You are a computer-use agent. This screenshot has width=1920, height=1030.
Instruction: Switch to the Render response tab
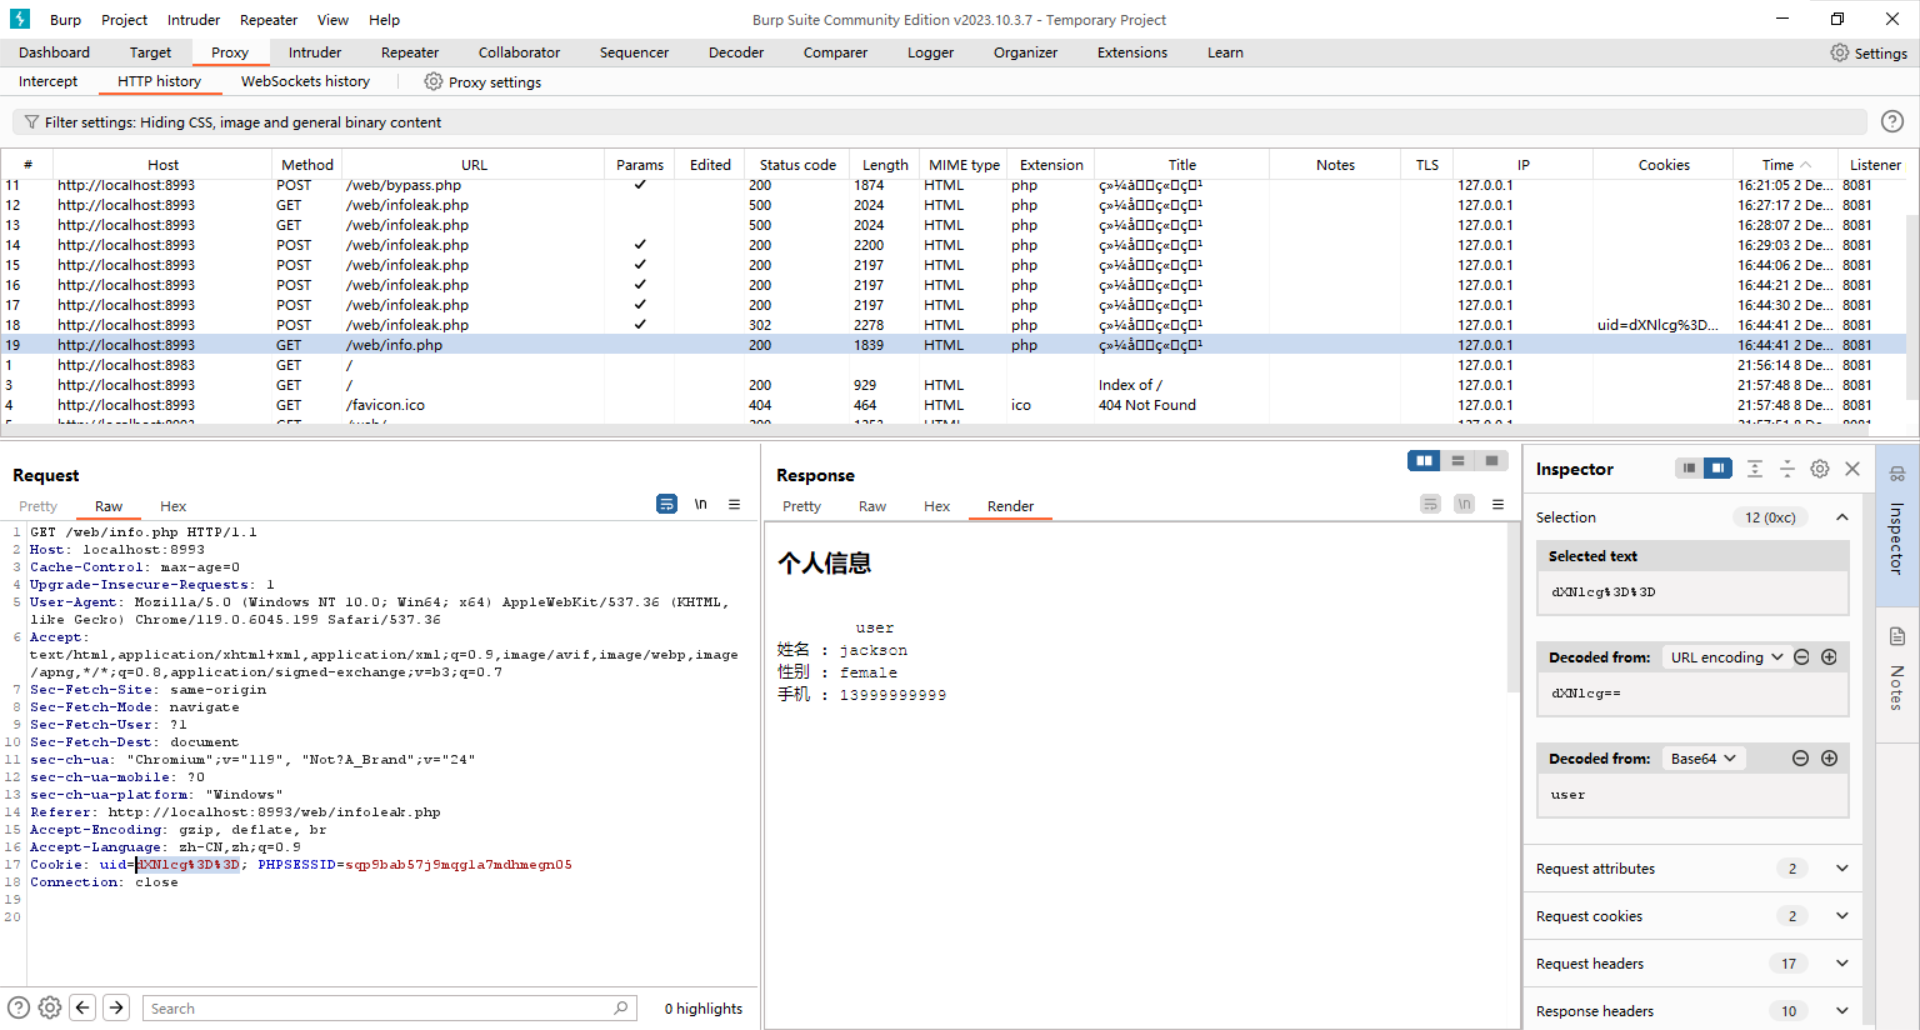click(1010, 506)
